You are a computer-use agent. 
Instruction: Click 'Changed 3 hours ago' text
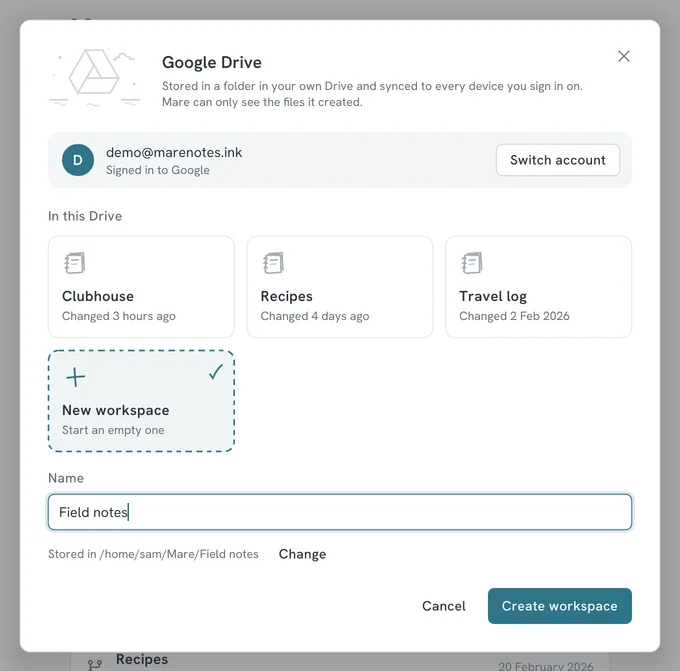click(119, 316)
